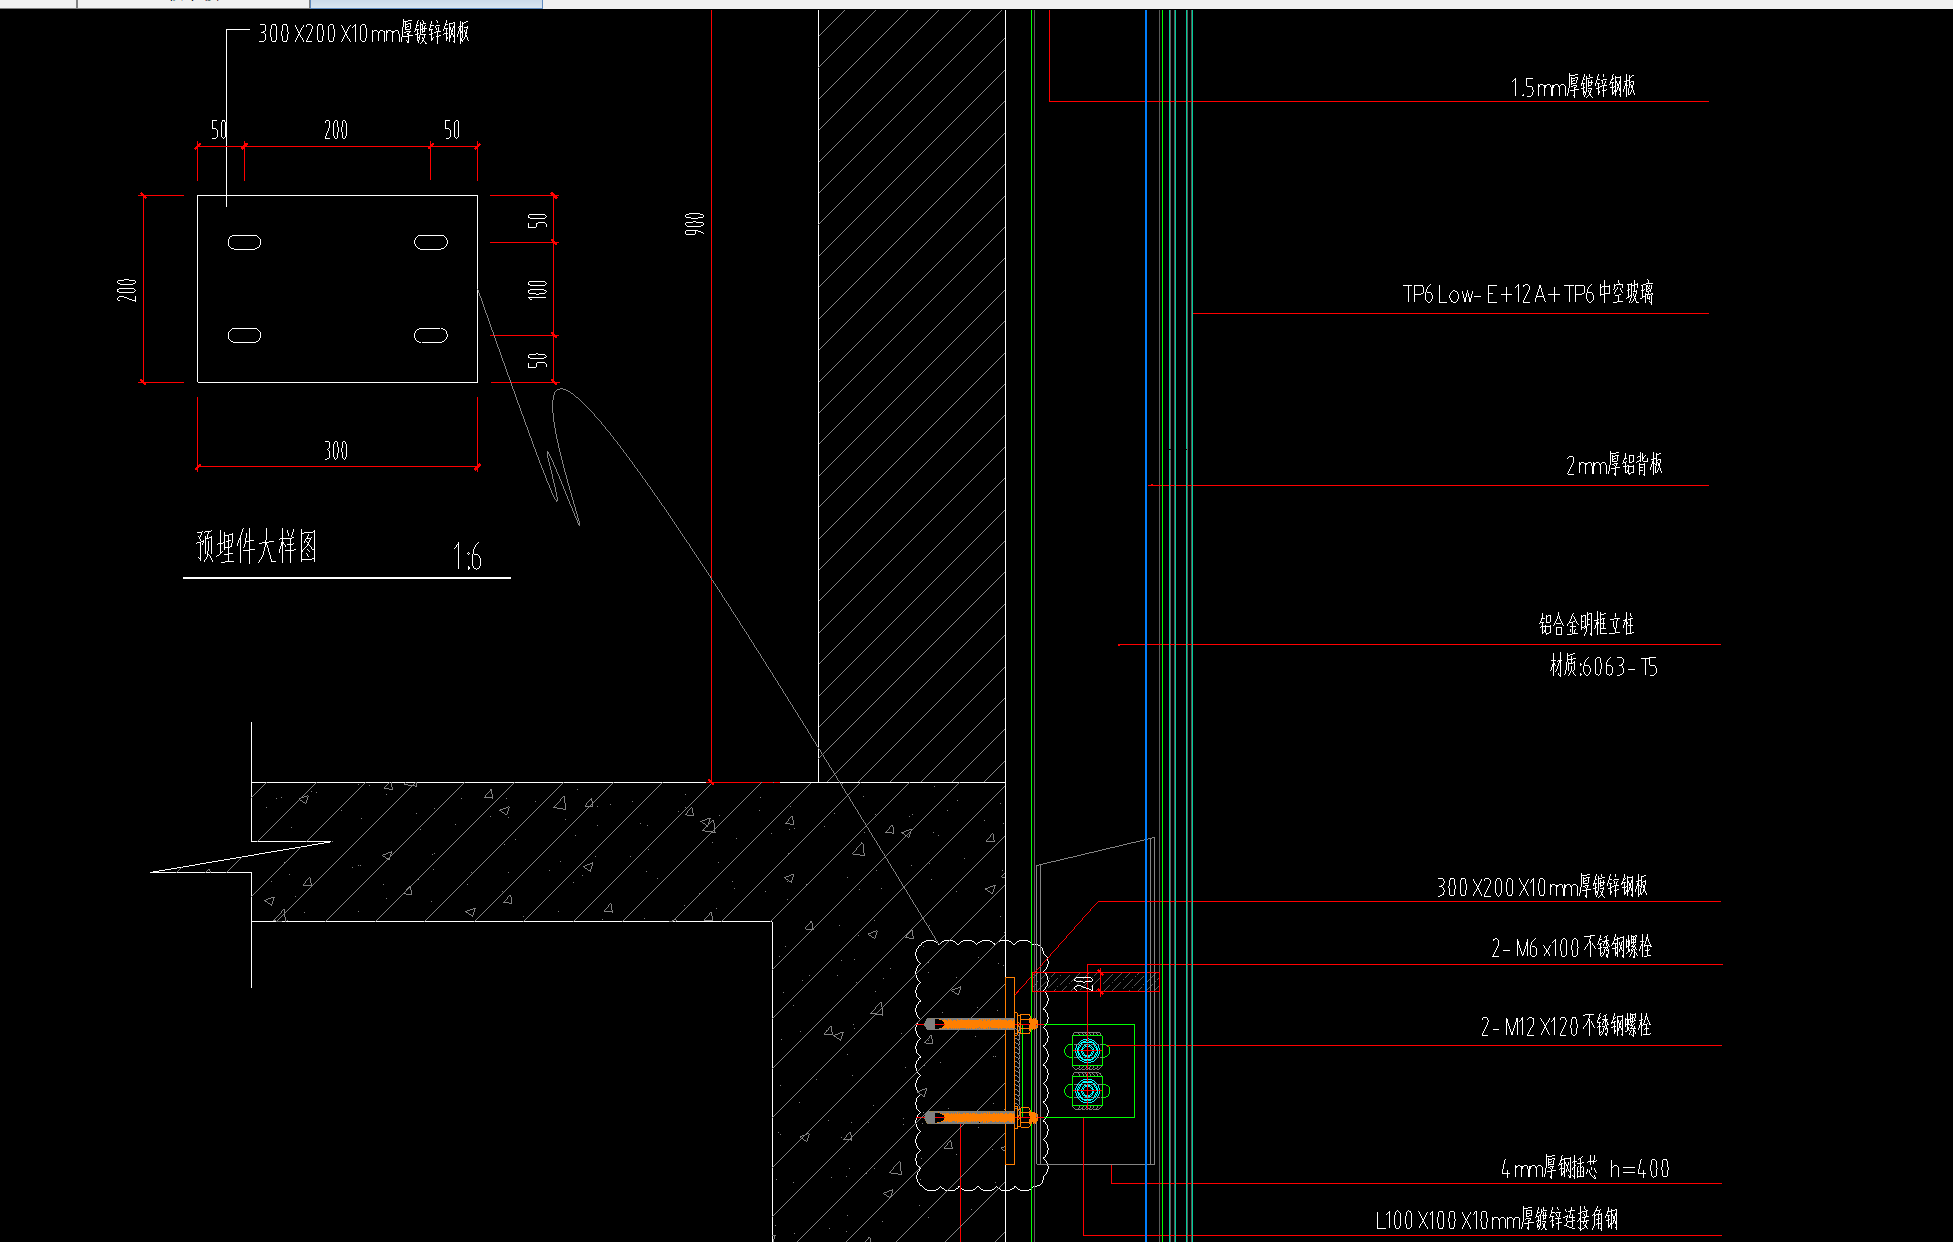Select the 2mm厚铝背板 annotation text
Screen dimensions: 1953x1242
pos(1613,465)
